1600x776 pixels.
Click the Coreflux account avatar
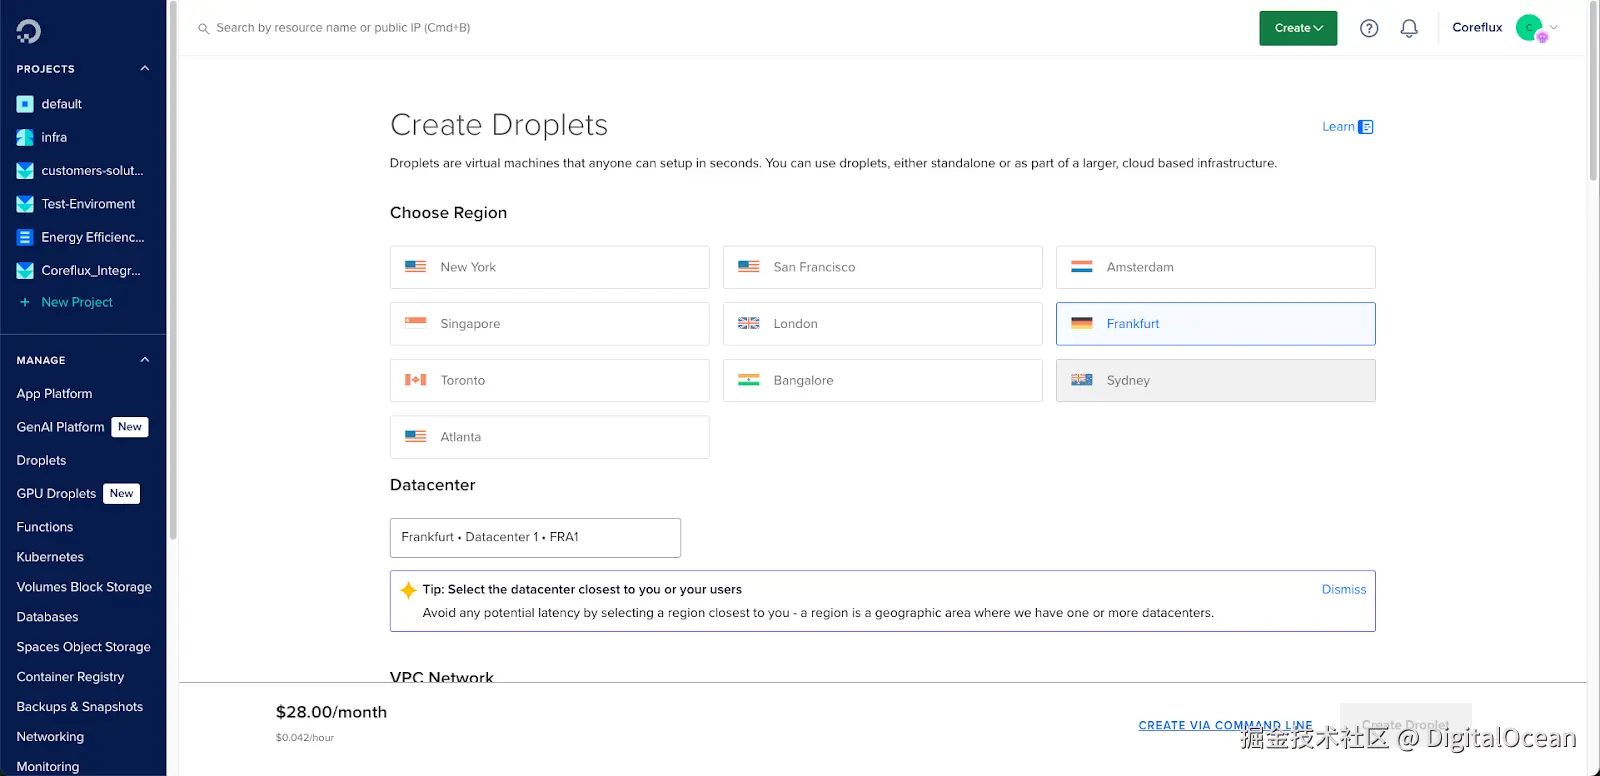(1529, 28)
